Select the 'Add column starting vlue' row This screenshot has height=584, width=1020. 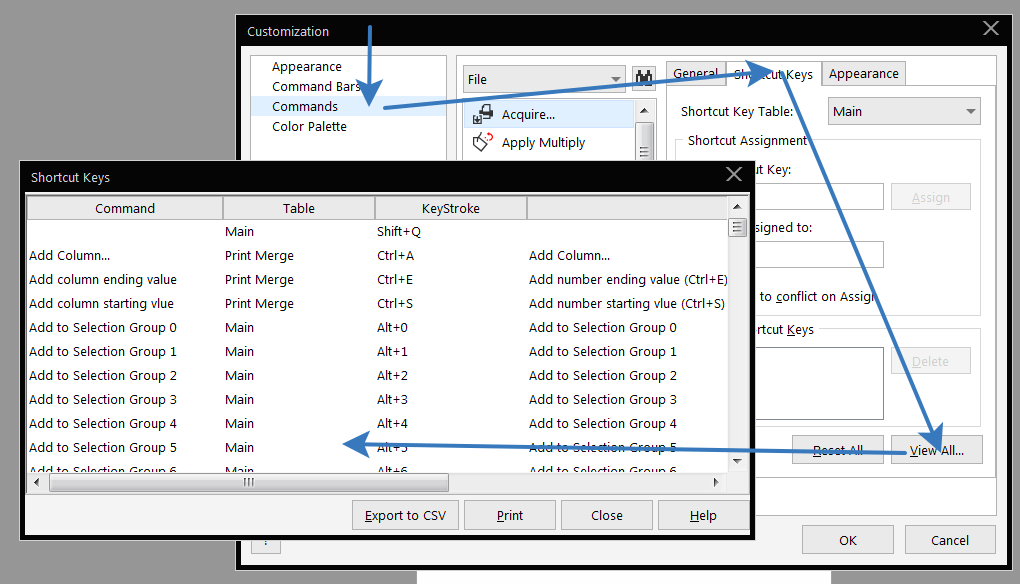click(x=101, y=304)
